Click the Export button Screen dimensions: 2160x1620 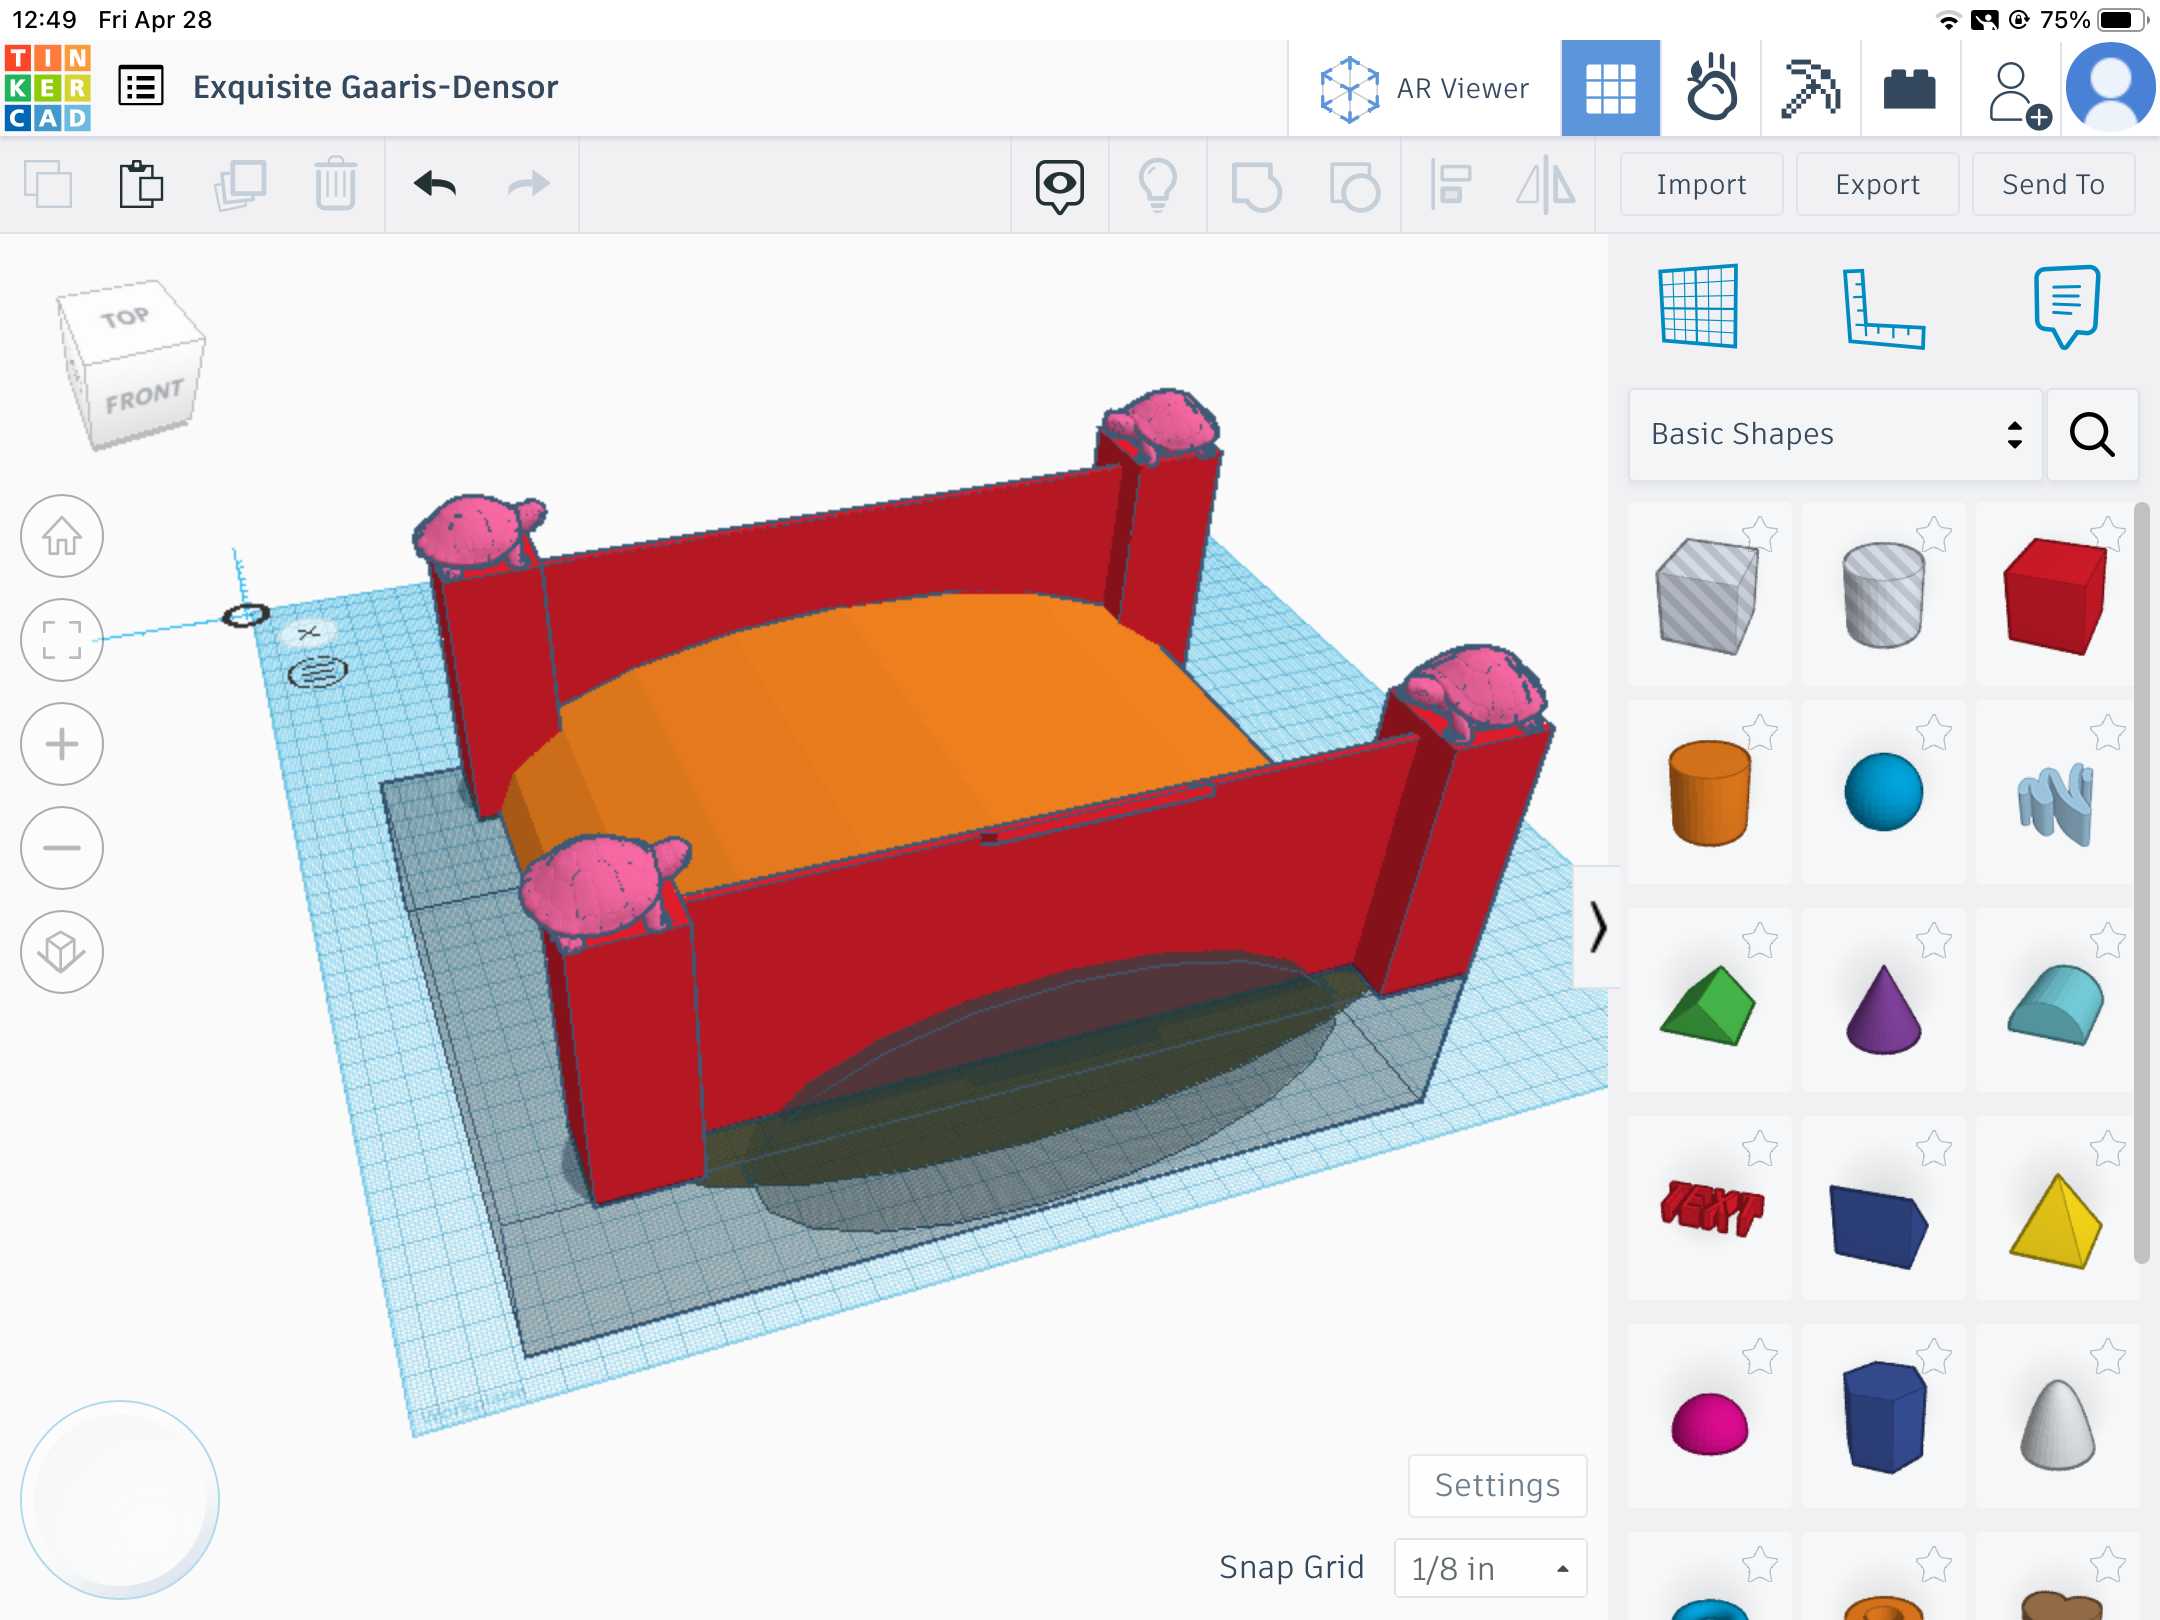coord(1876,184)
